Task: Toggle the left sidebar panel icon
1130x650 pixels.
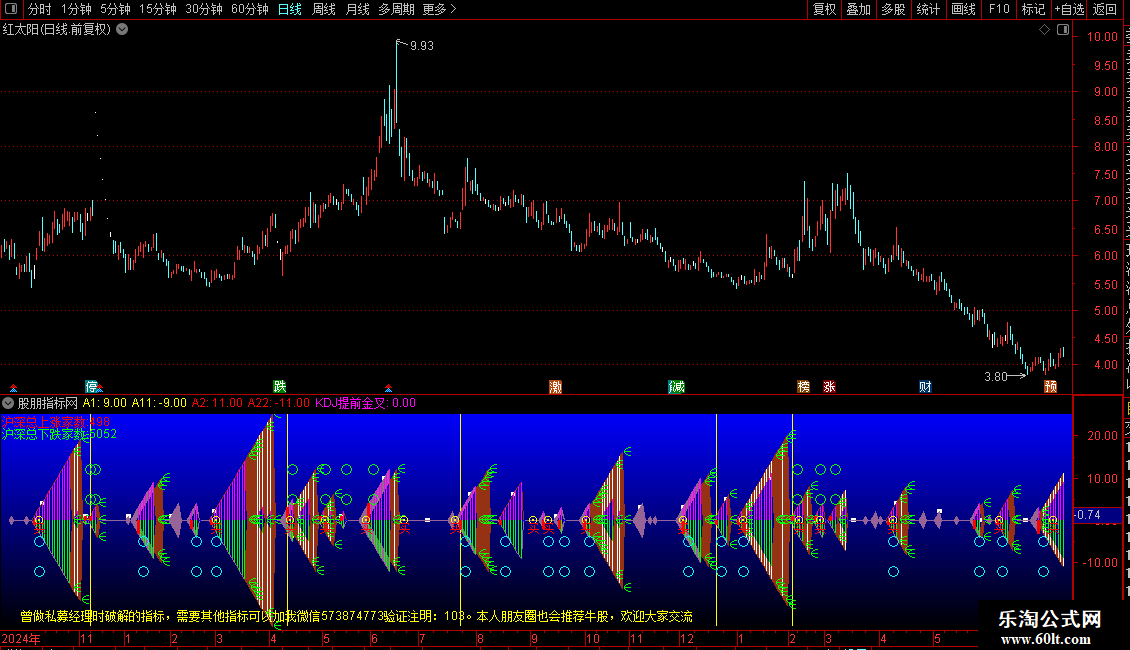Action: pos(11,9)
